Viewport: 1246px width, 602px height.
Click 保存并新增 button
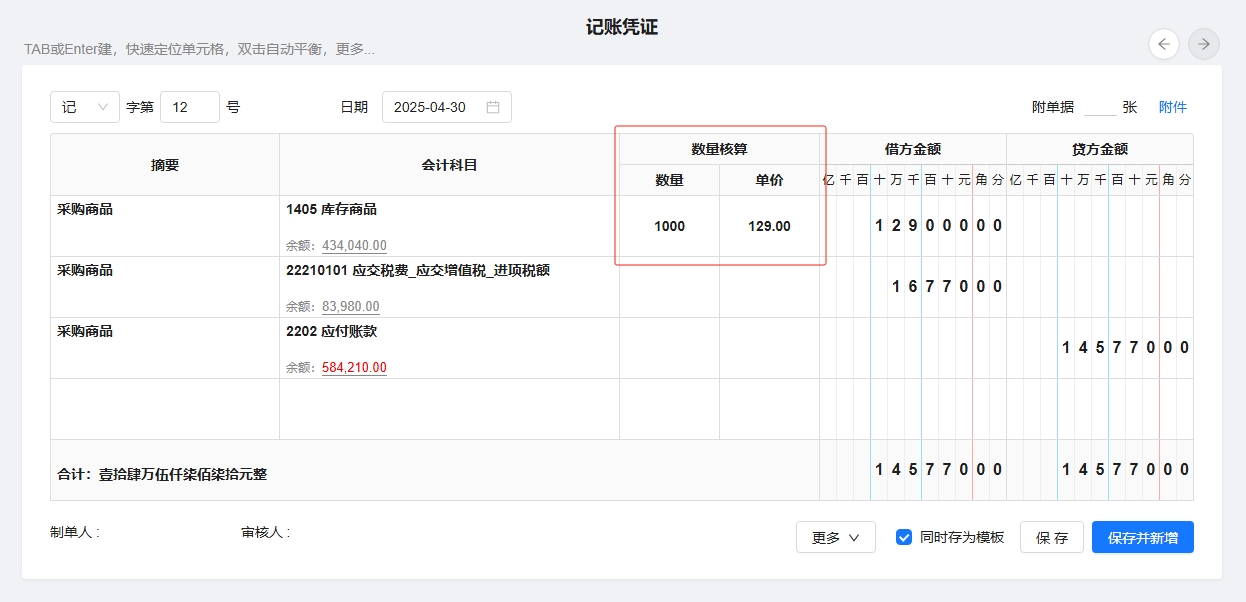[1142, 537]
